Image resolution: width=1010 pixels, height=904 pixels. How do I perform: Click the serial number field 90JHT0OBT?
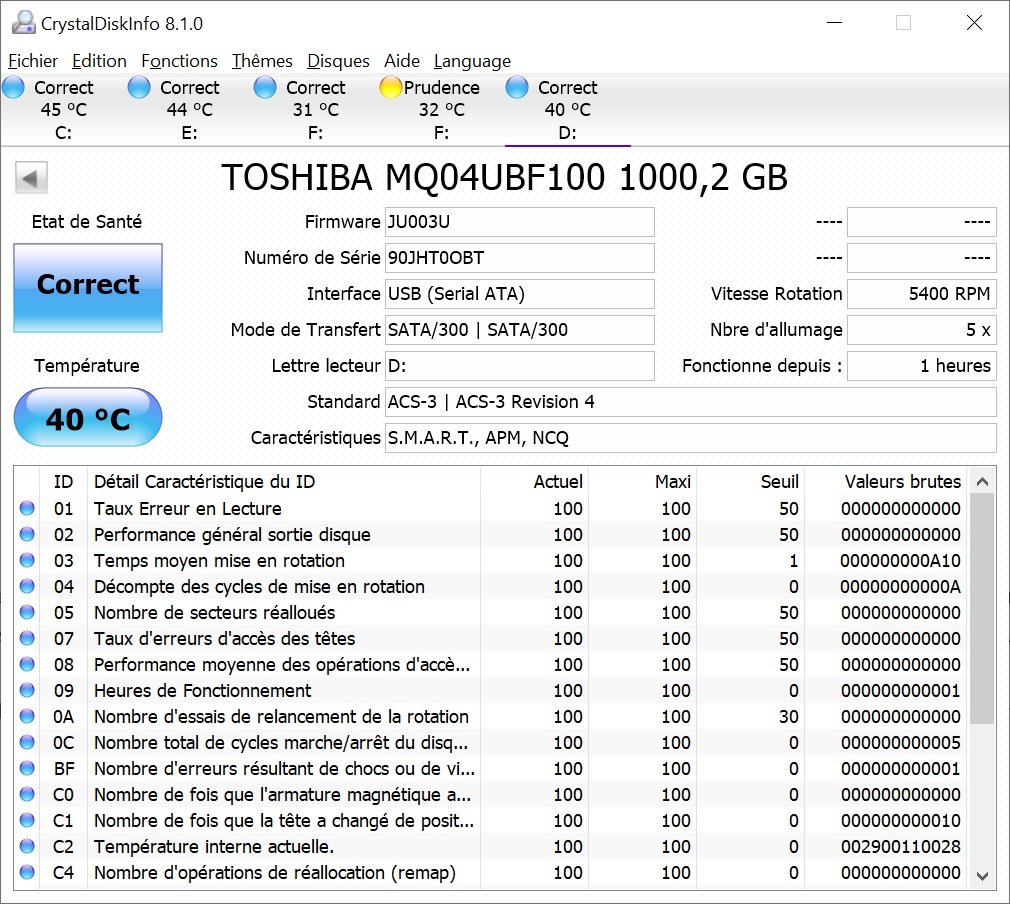pyautogui.click(x=519, y=258)
